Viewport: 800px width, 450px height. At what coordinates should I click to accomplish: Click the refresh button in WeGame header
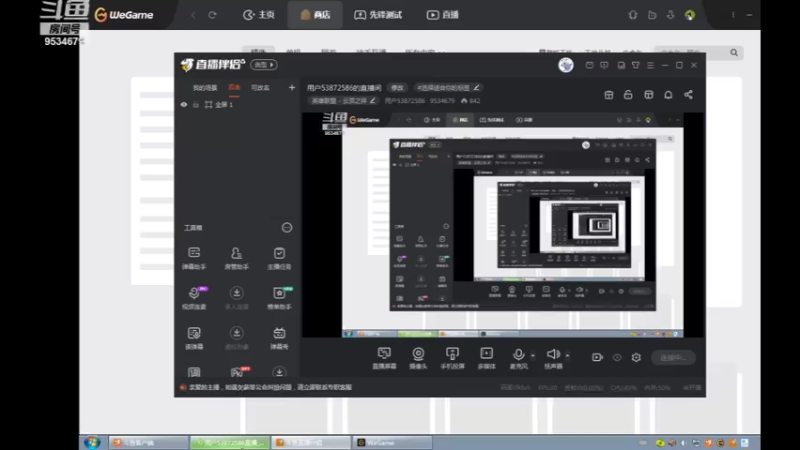(x=212, y=15)
